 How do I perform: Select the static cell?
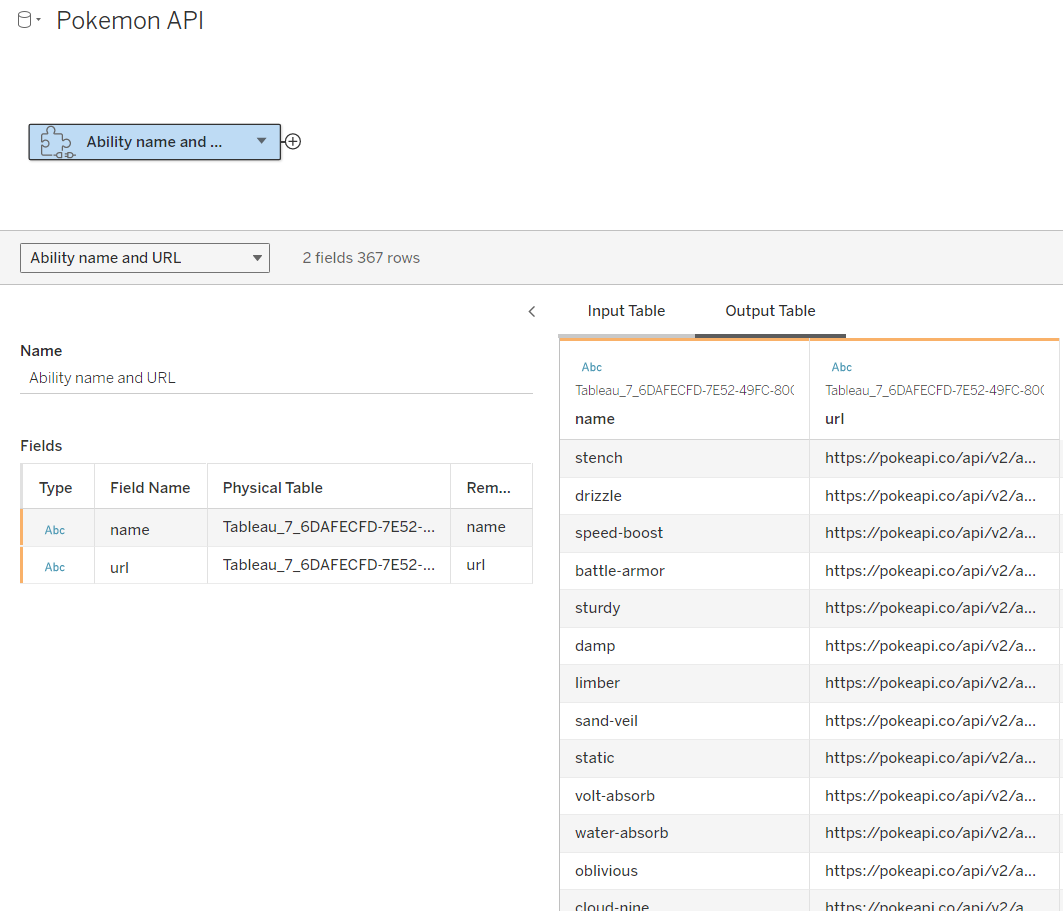click(685, 758)
